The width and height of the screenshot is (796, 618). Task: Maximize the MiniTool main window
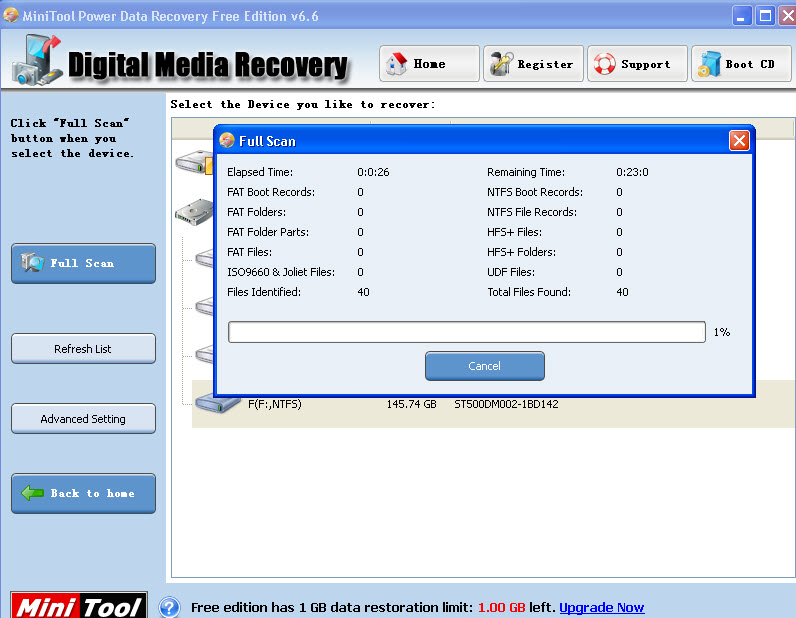pos(765,16)
